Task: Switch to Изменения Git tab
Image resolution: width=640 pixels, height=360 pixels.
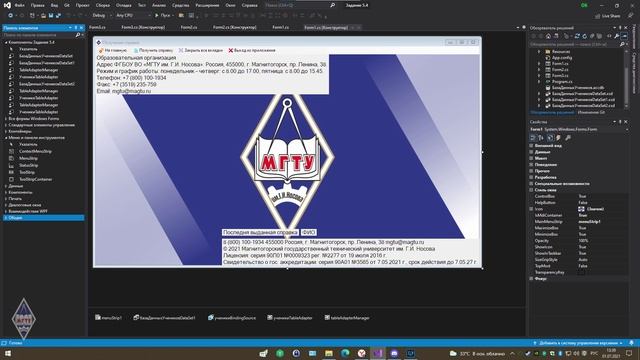Action: click(591, 112)
